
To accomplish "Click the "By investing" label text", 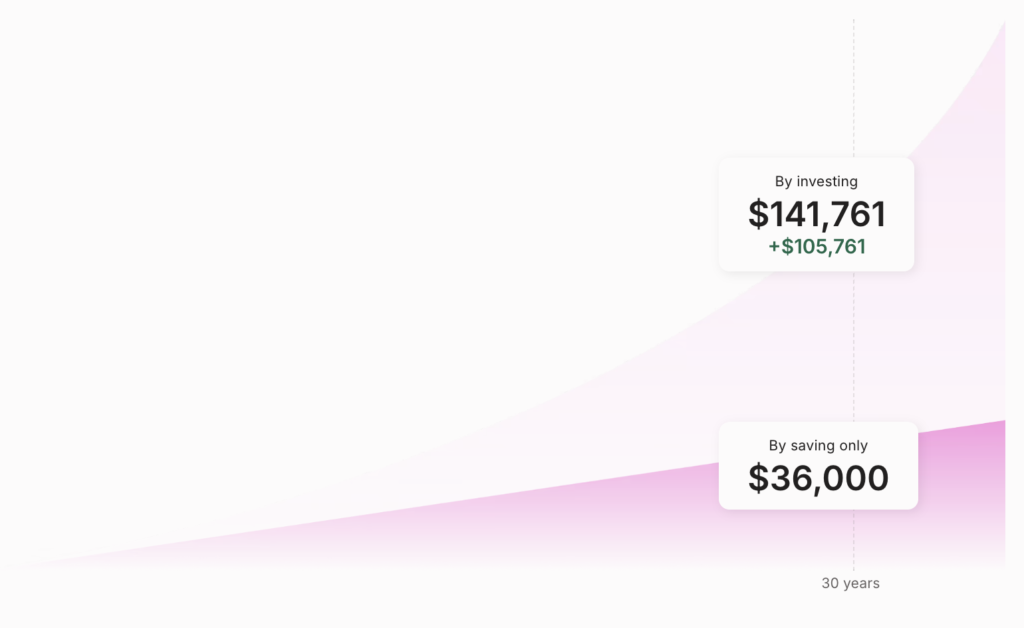I will [x=816, y=181].
